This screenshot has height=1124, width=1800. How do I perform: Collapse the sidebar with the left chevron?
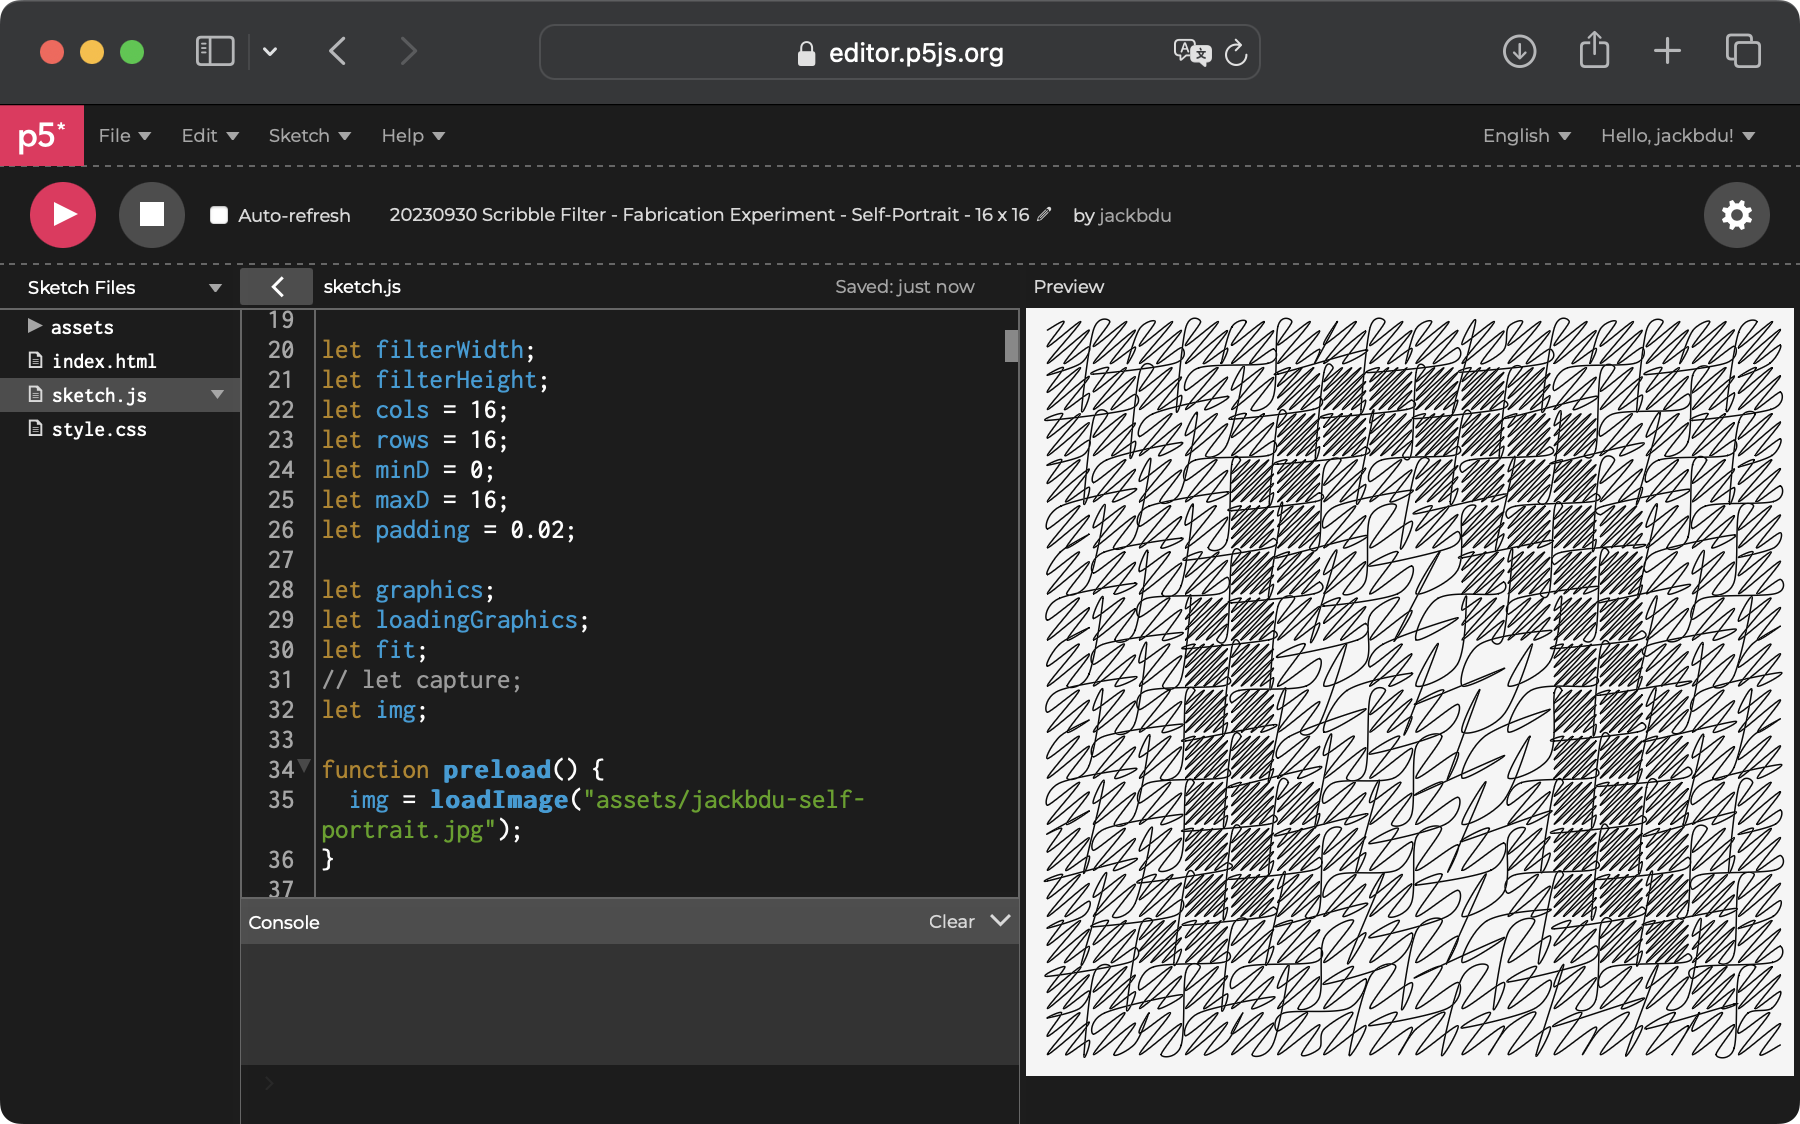click(x=277, y=287)
